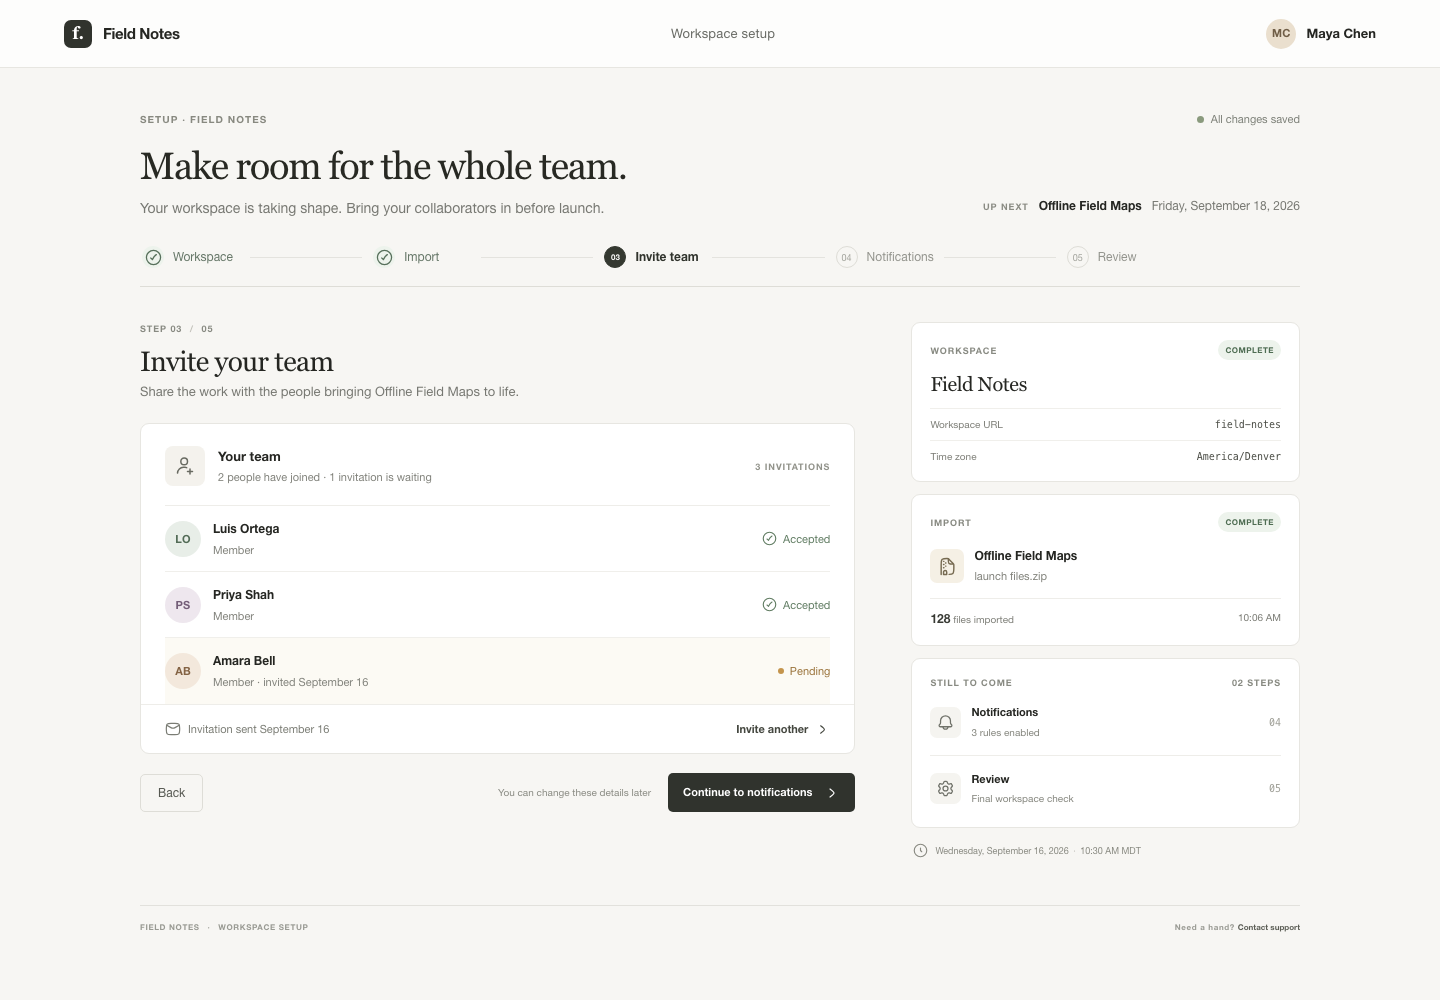Click the Back button
This screenshot has width=1440, height=1000.
click(x=171, y=793)
